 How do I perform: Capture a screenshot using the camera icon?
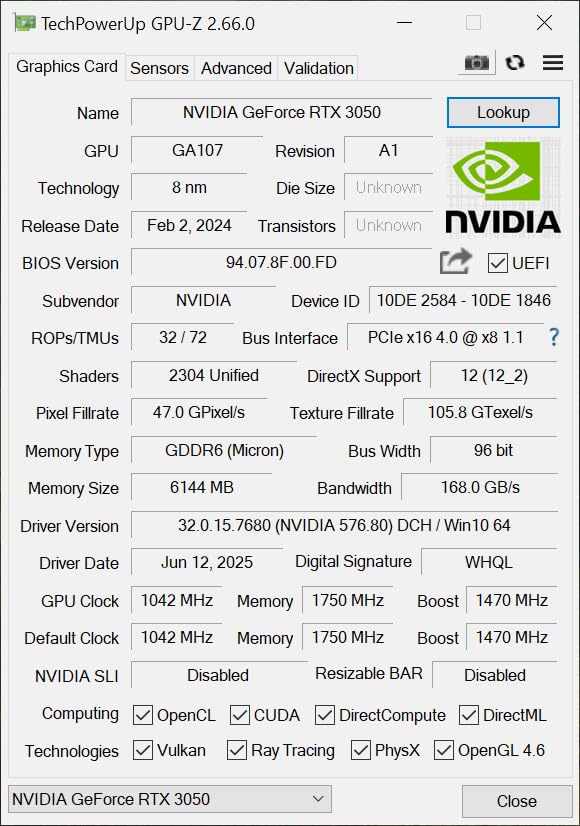[476, 61]
